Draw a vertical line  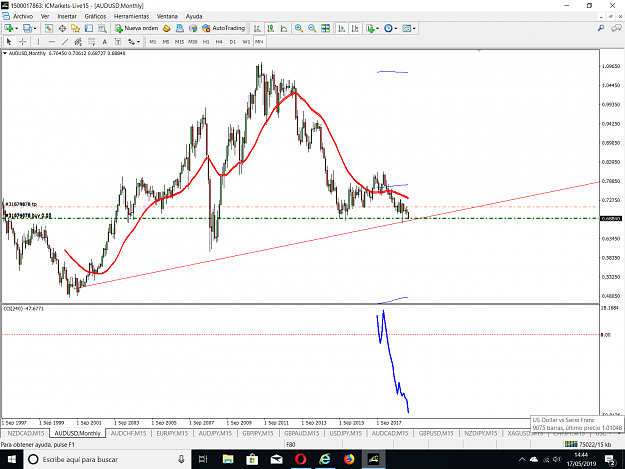(38, 41)
